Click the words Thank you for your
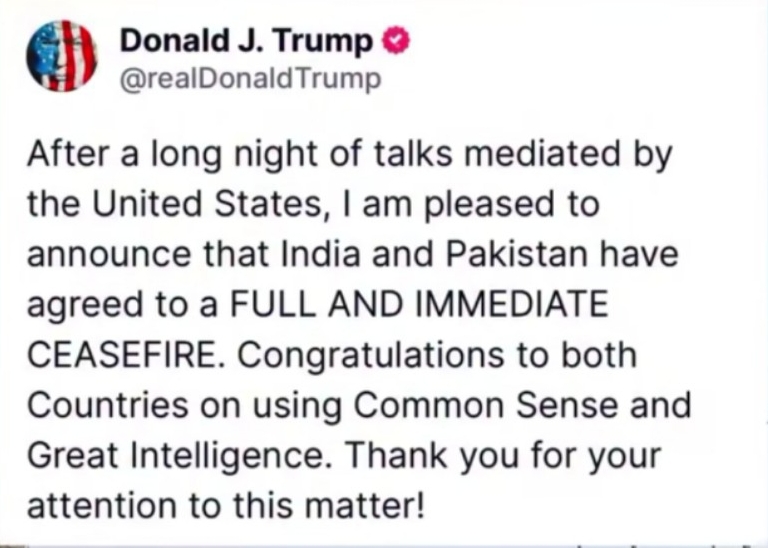This screenshot has width=768, height=548. (504, 456)
